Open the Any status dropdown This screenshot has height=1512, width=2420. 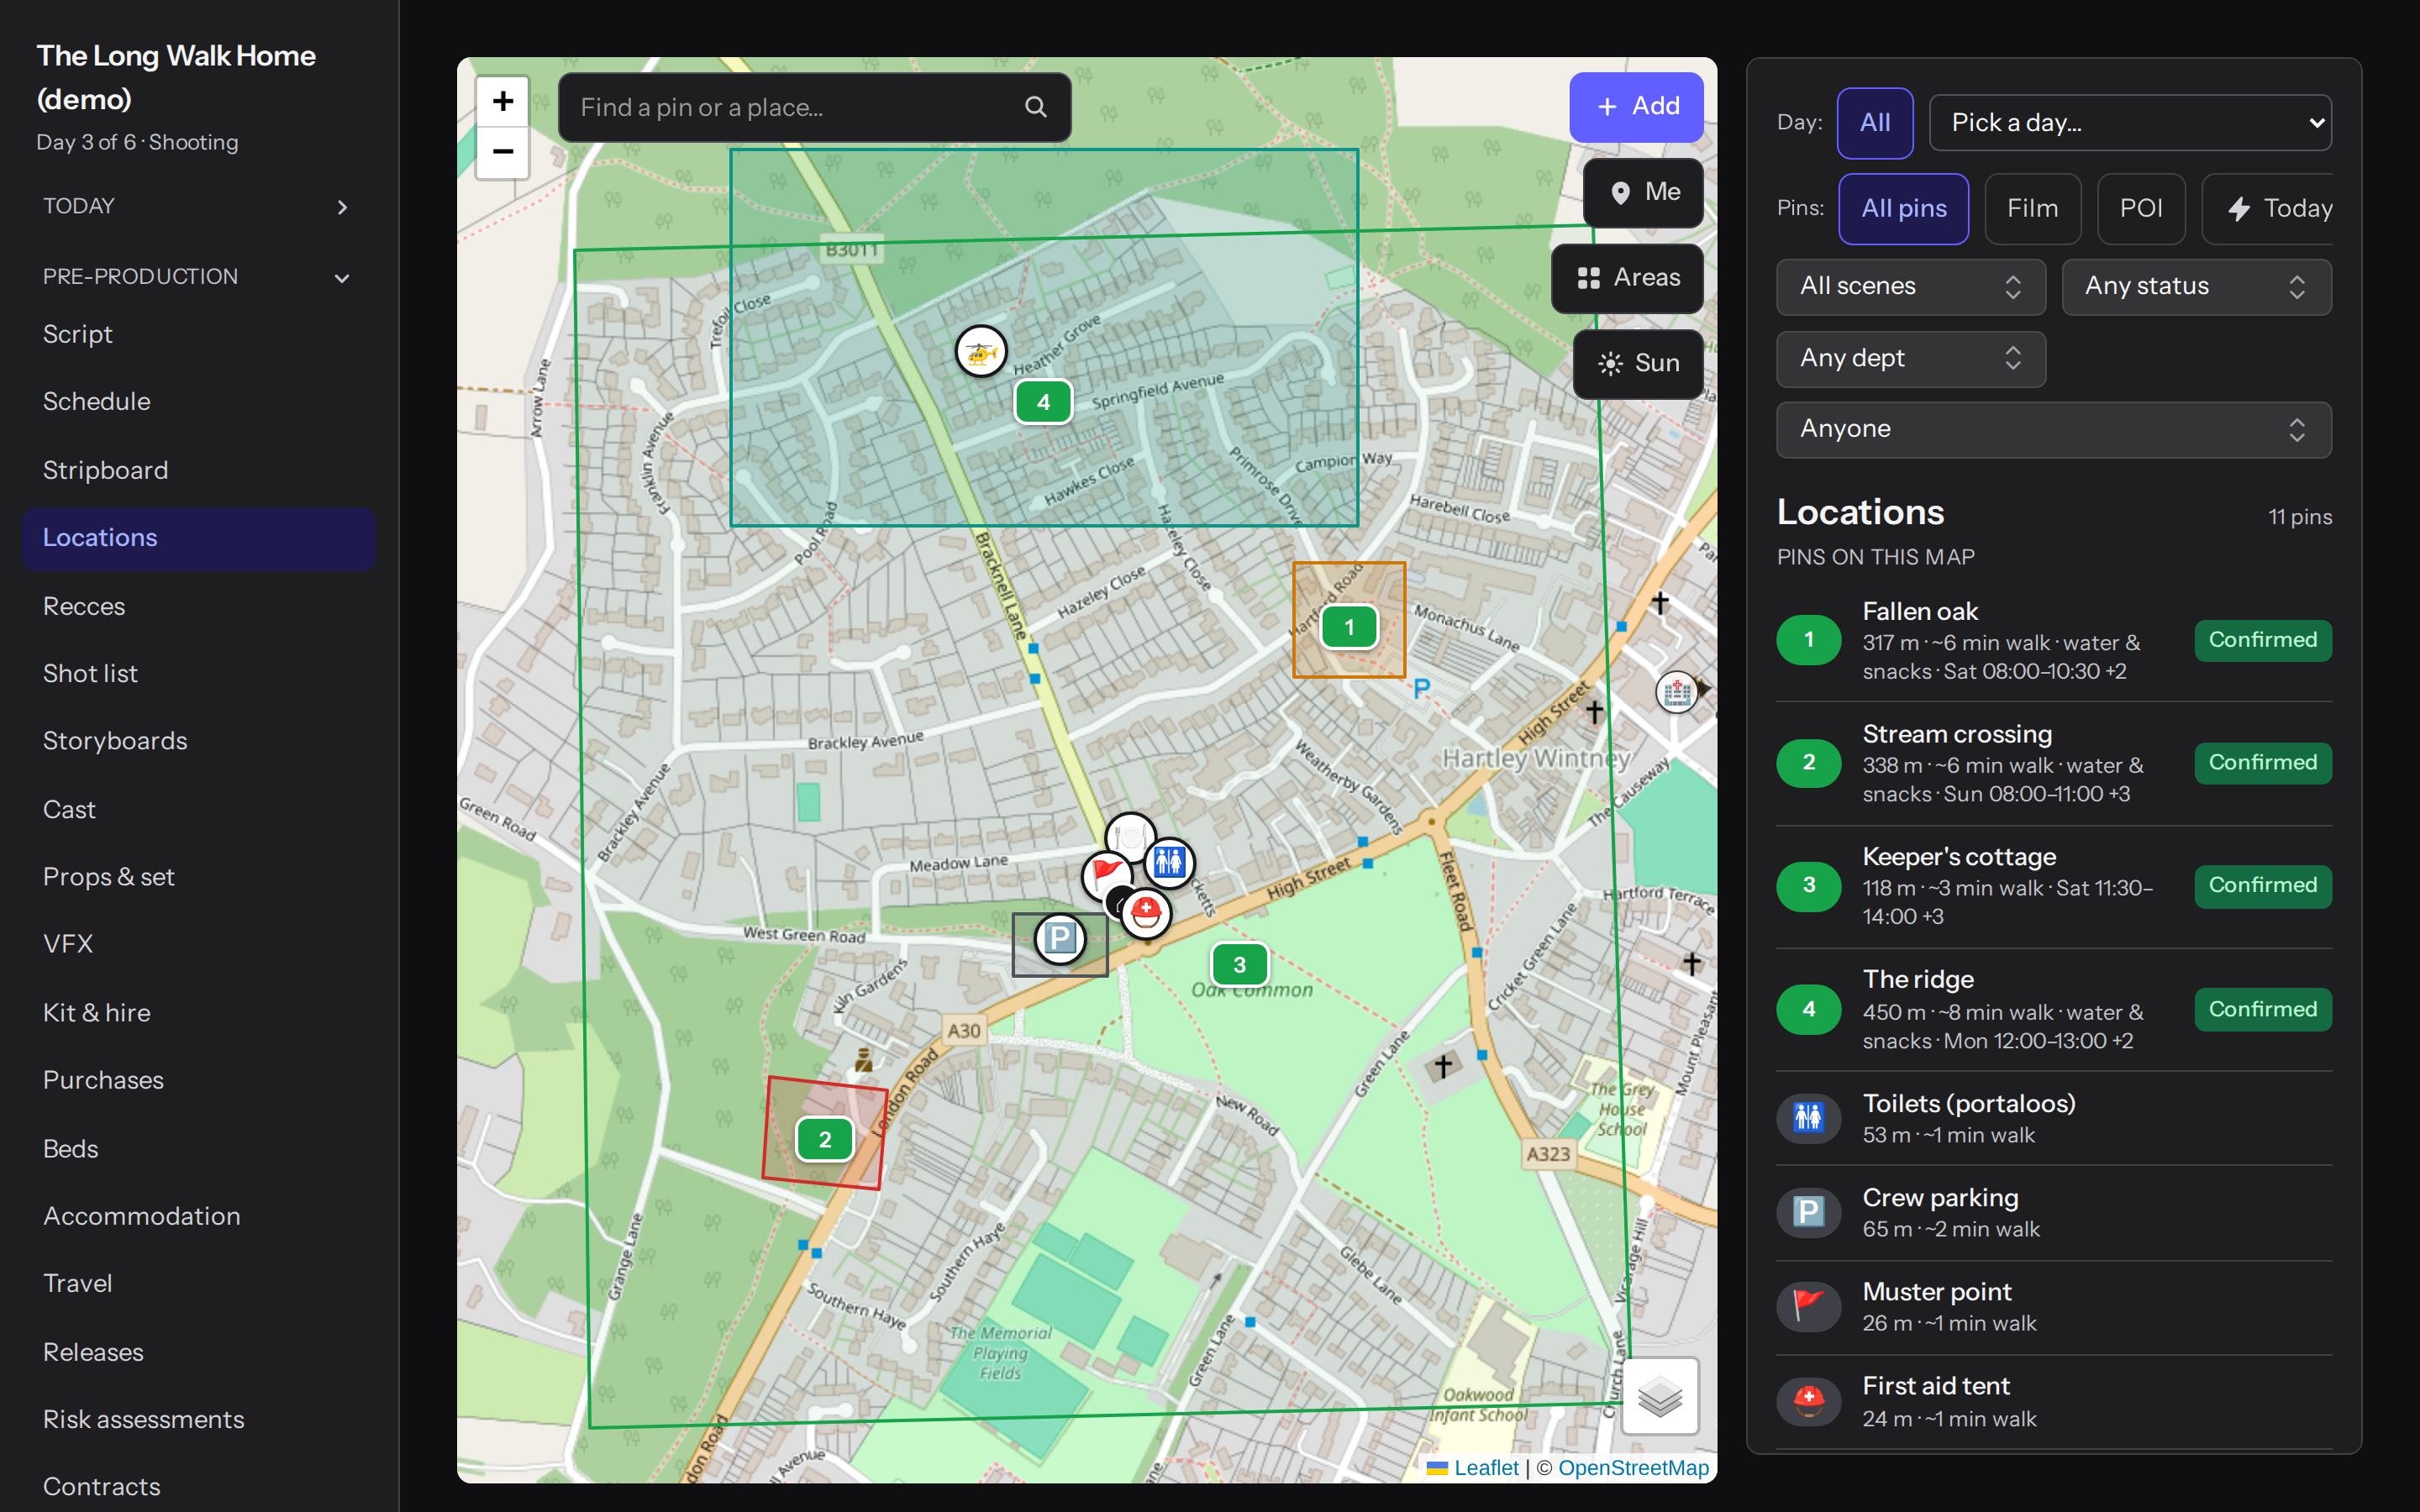tap(2196, 287)
